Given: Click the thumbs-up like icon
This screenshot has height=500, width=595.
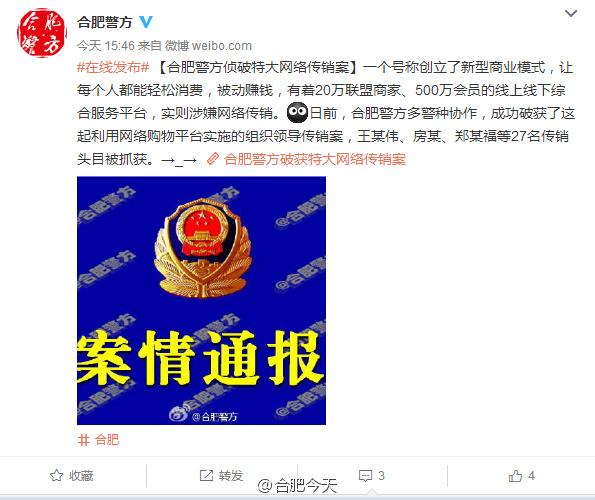Looking at the screenshot, I should (x=515, y=475).
